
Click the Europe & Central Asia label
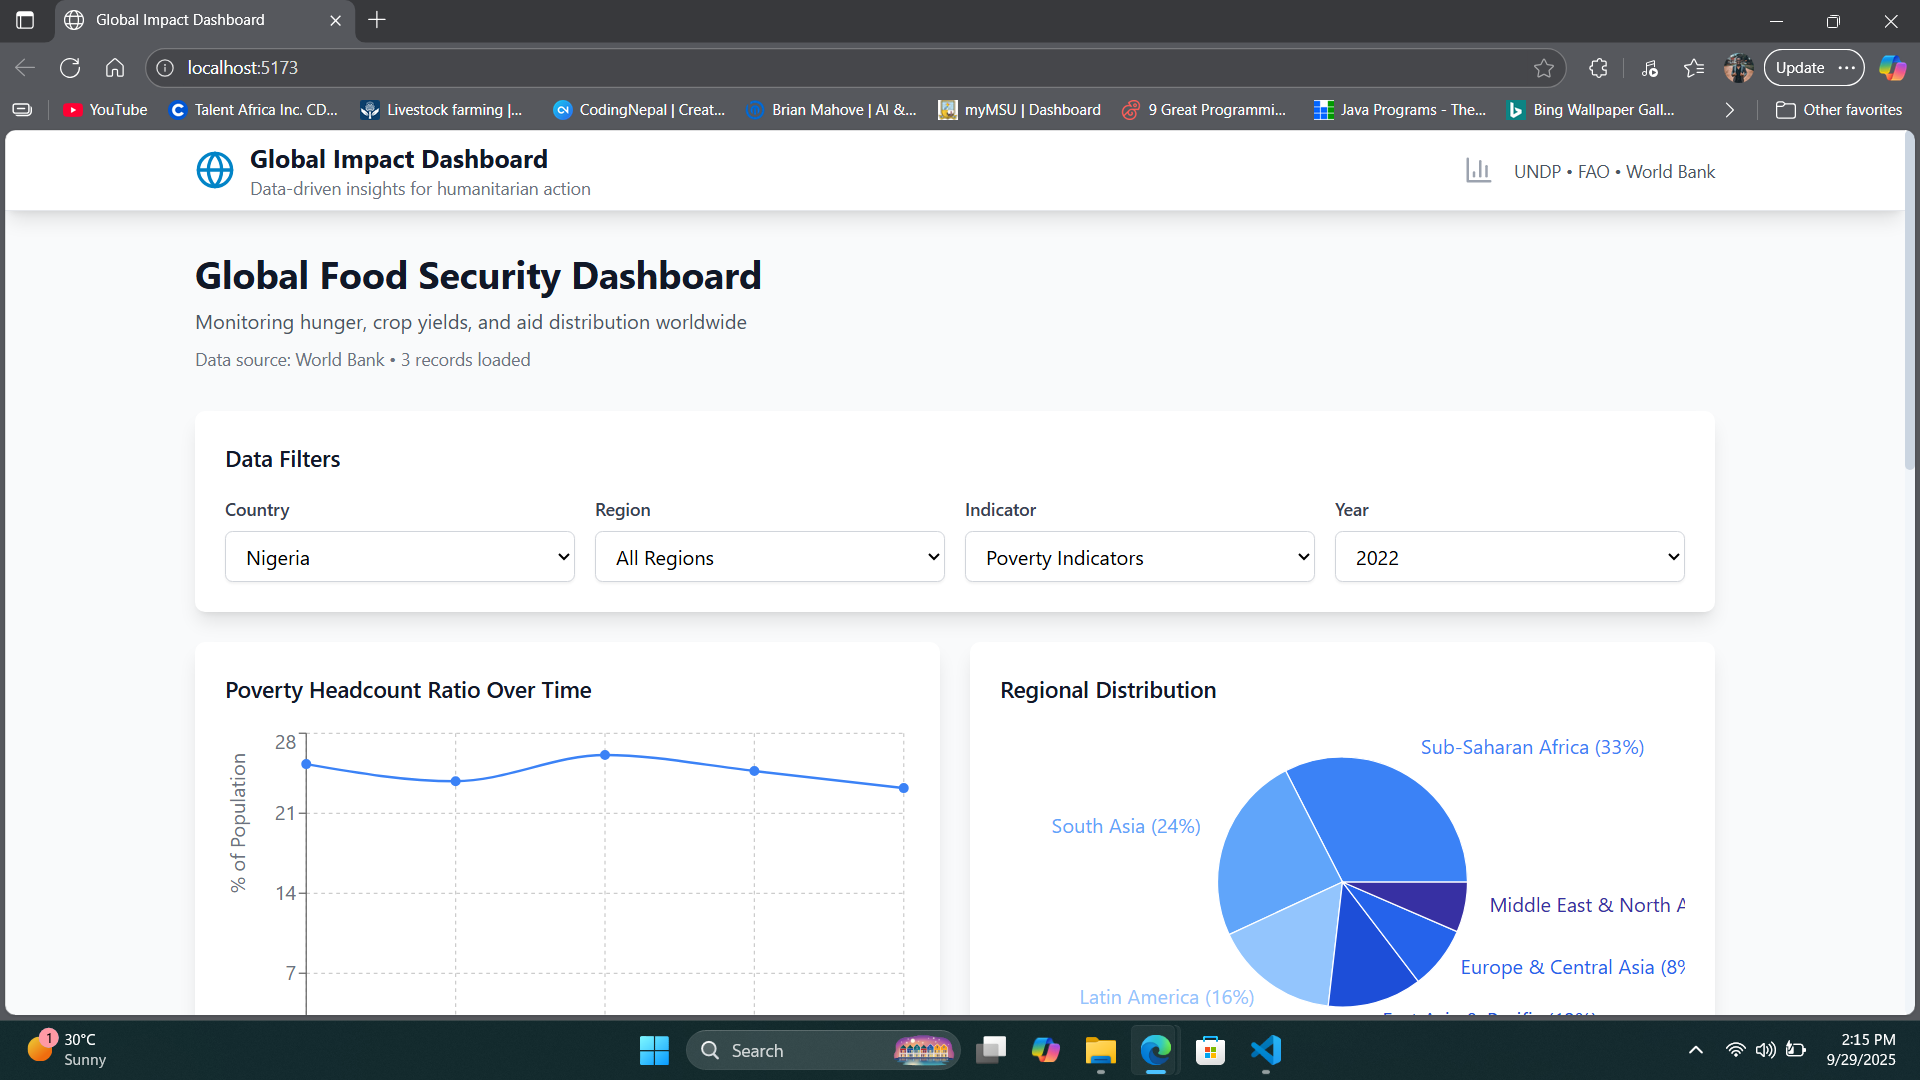coord(1572,967)
